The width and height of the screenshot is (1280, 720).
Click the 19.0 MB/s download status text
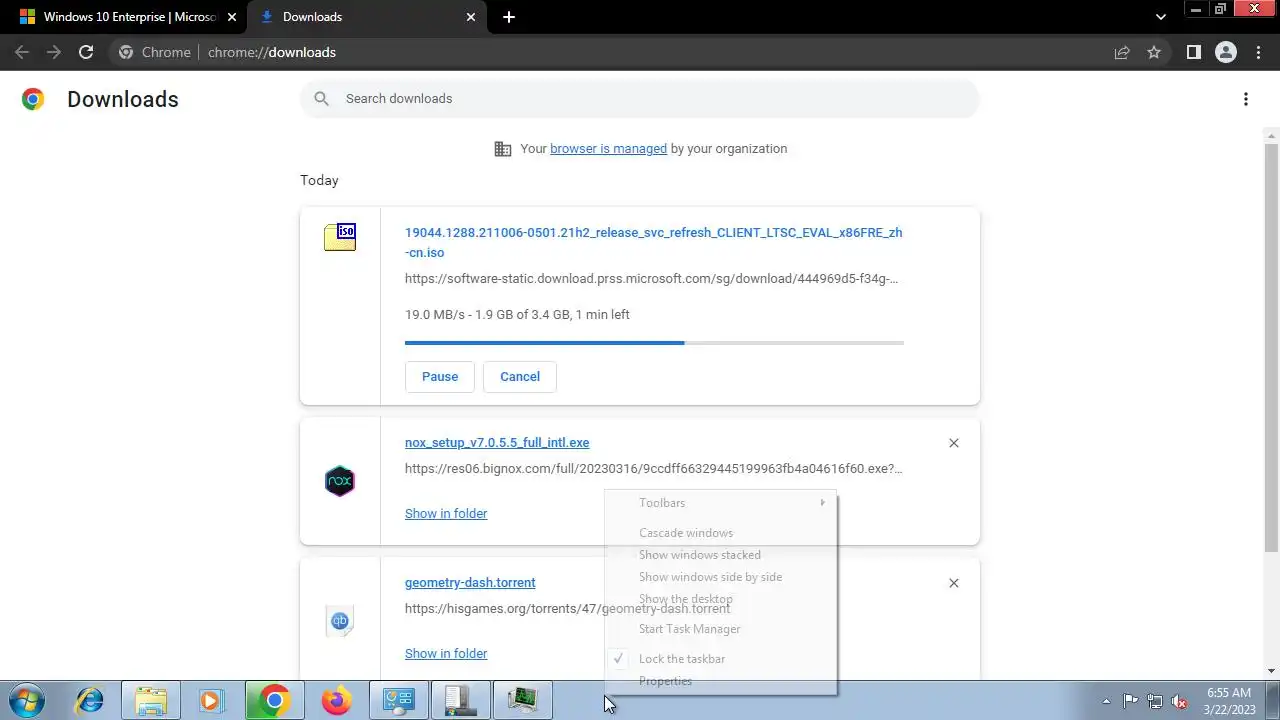pyautogui.click(x=517, y=315)
